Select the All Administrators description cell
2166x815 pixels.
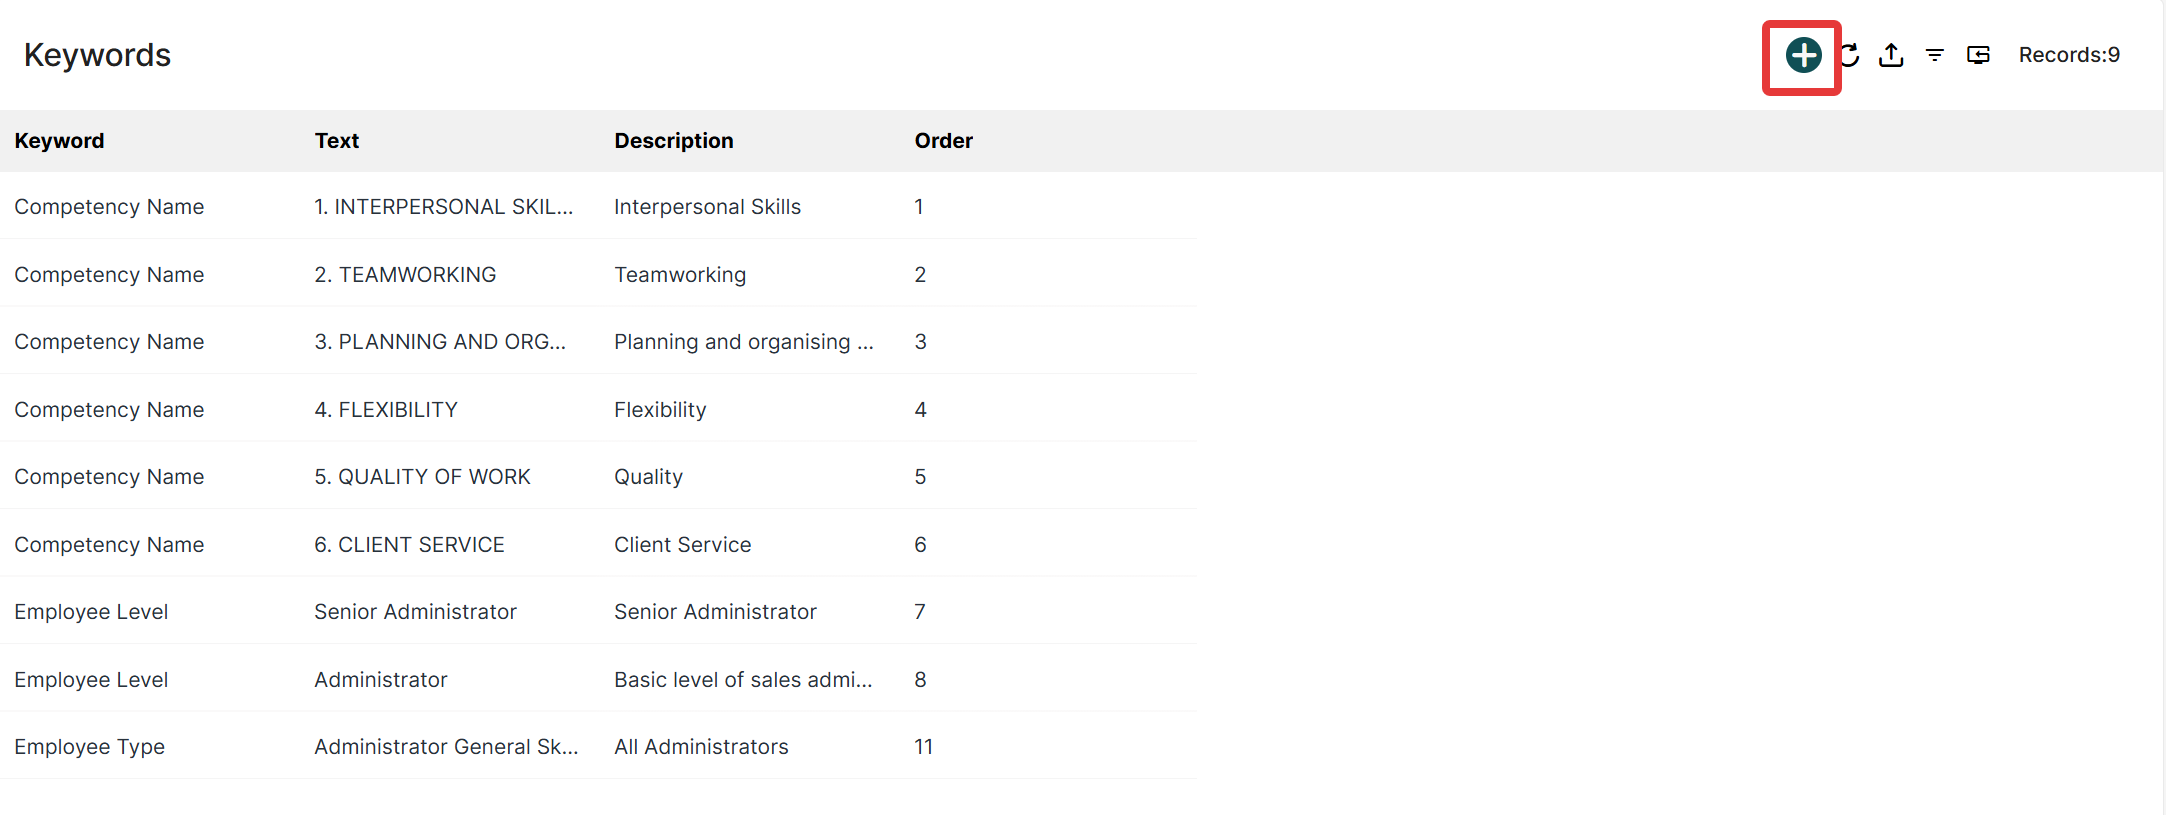pyautogui.click(x=701, y=747)
